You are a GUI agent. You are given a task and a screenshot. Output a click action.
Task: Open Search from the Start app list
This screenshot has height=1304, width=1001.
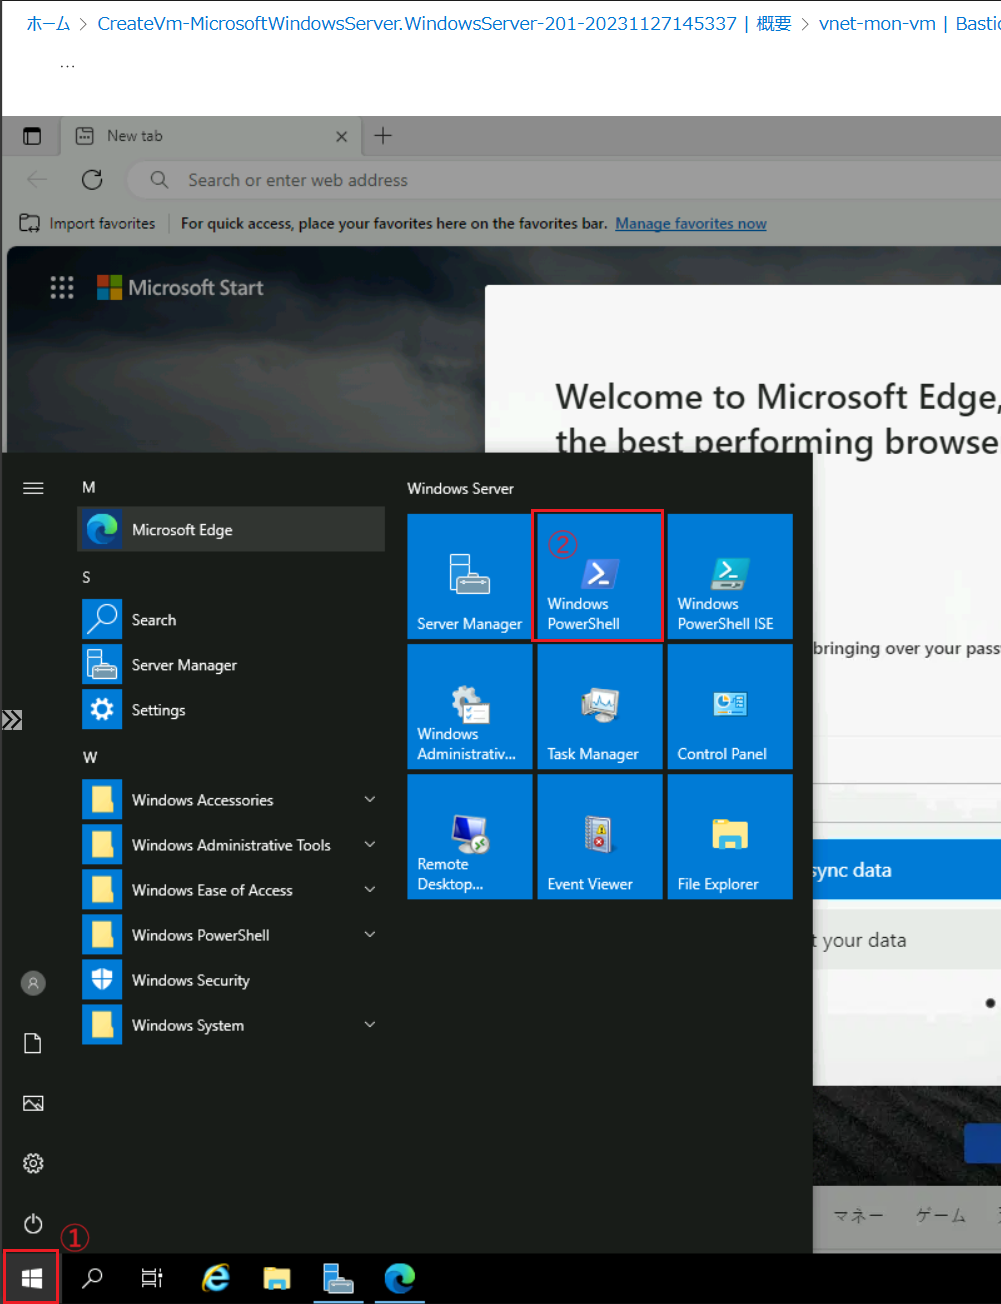click(231, 620)
